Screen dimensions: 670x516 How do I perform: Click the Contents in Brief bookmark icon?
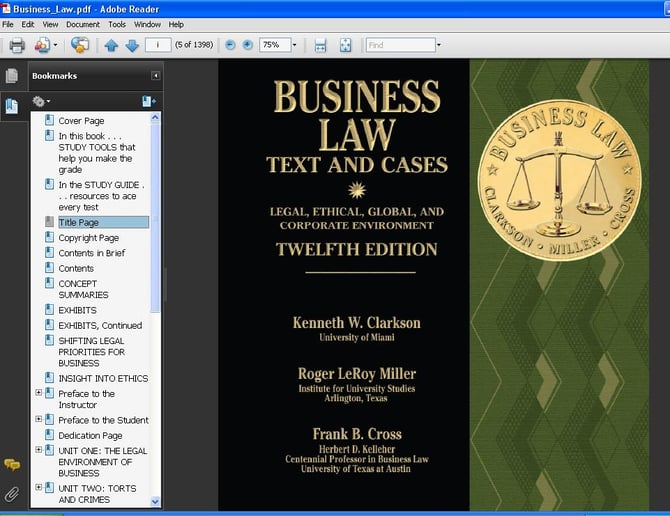[x=50, y=252]
